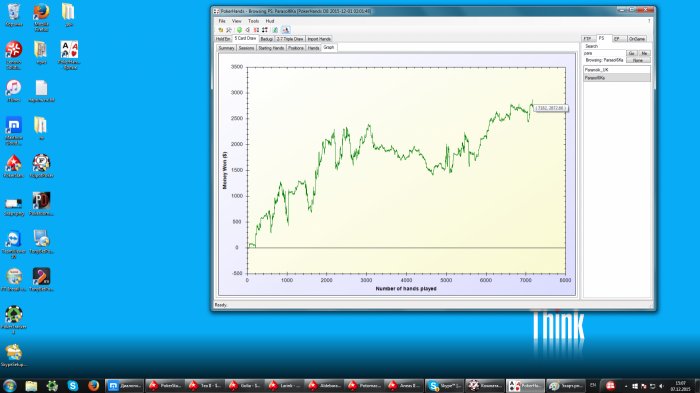Open the Windows Start menu
The width and height of the screenshot is (700, 393).
pyautogui.click(x=9, y=385)
